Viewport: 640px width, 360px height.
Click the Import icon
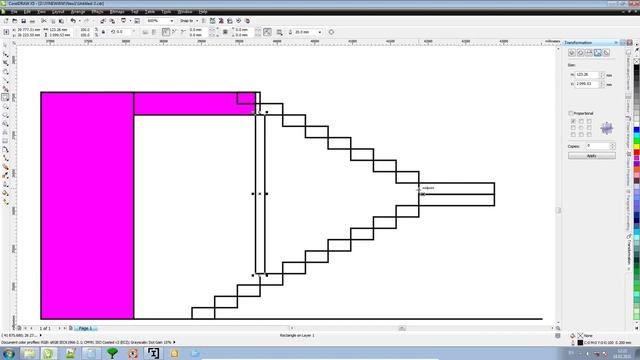point(102,21)
